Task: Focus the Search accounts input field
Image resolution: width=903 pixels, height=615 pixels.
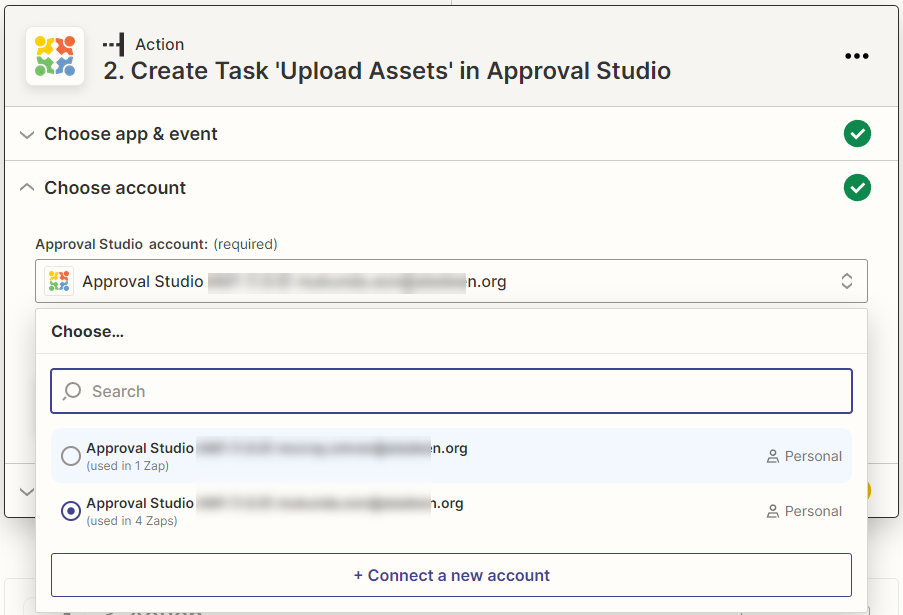Action: pos(460,391)
